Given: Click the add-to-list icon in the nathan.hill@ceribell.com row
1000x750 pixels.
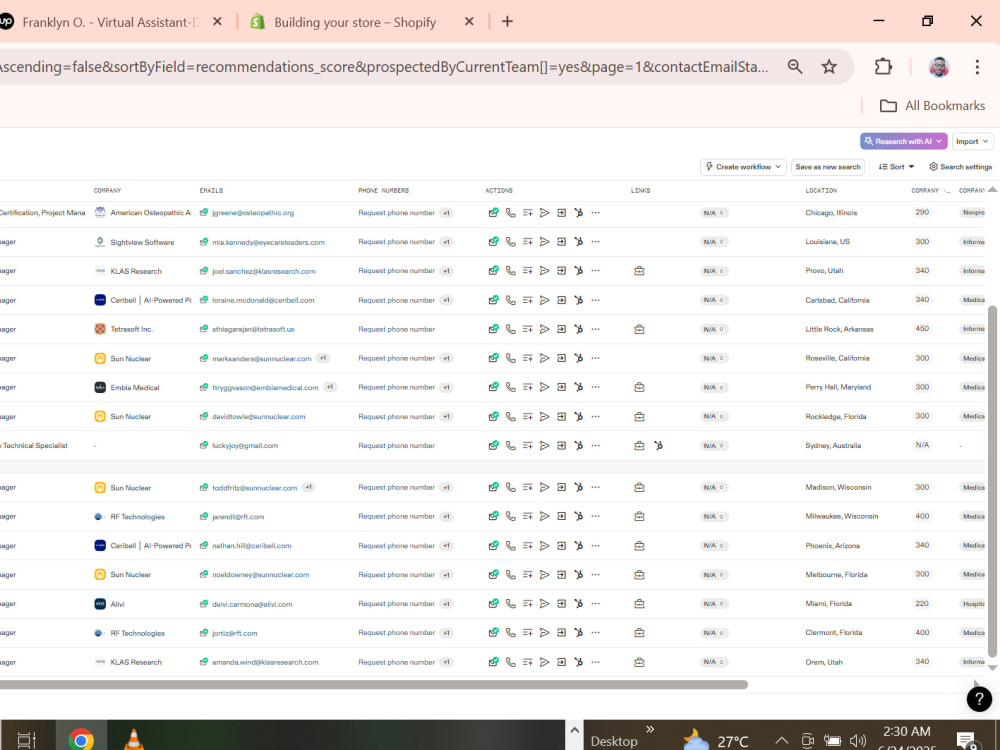Looking at the screenshot, I should pos(527,546).
